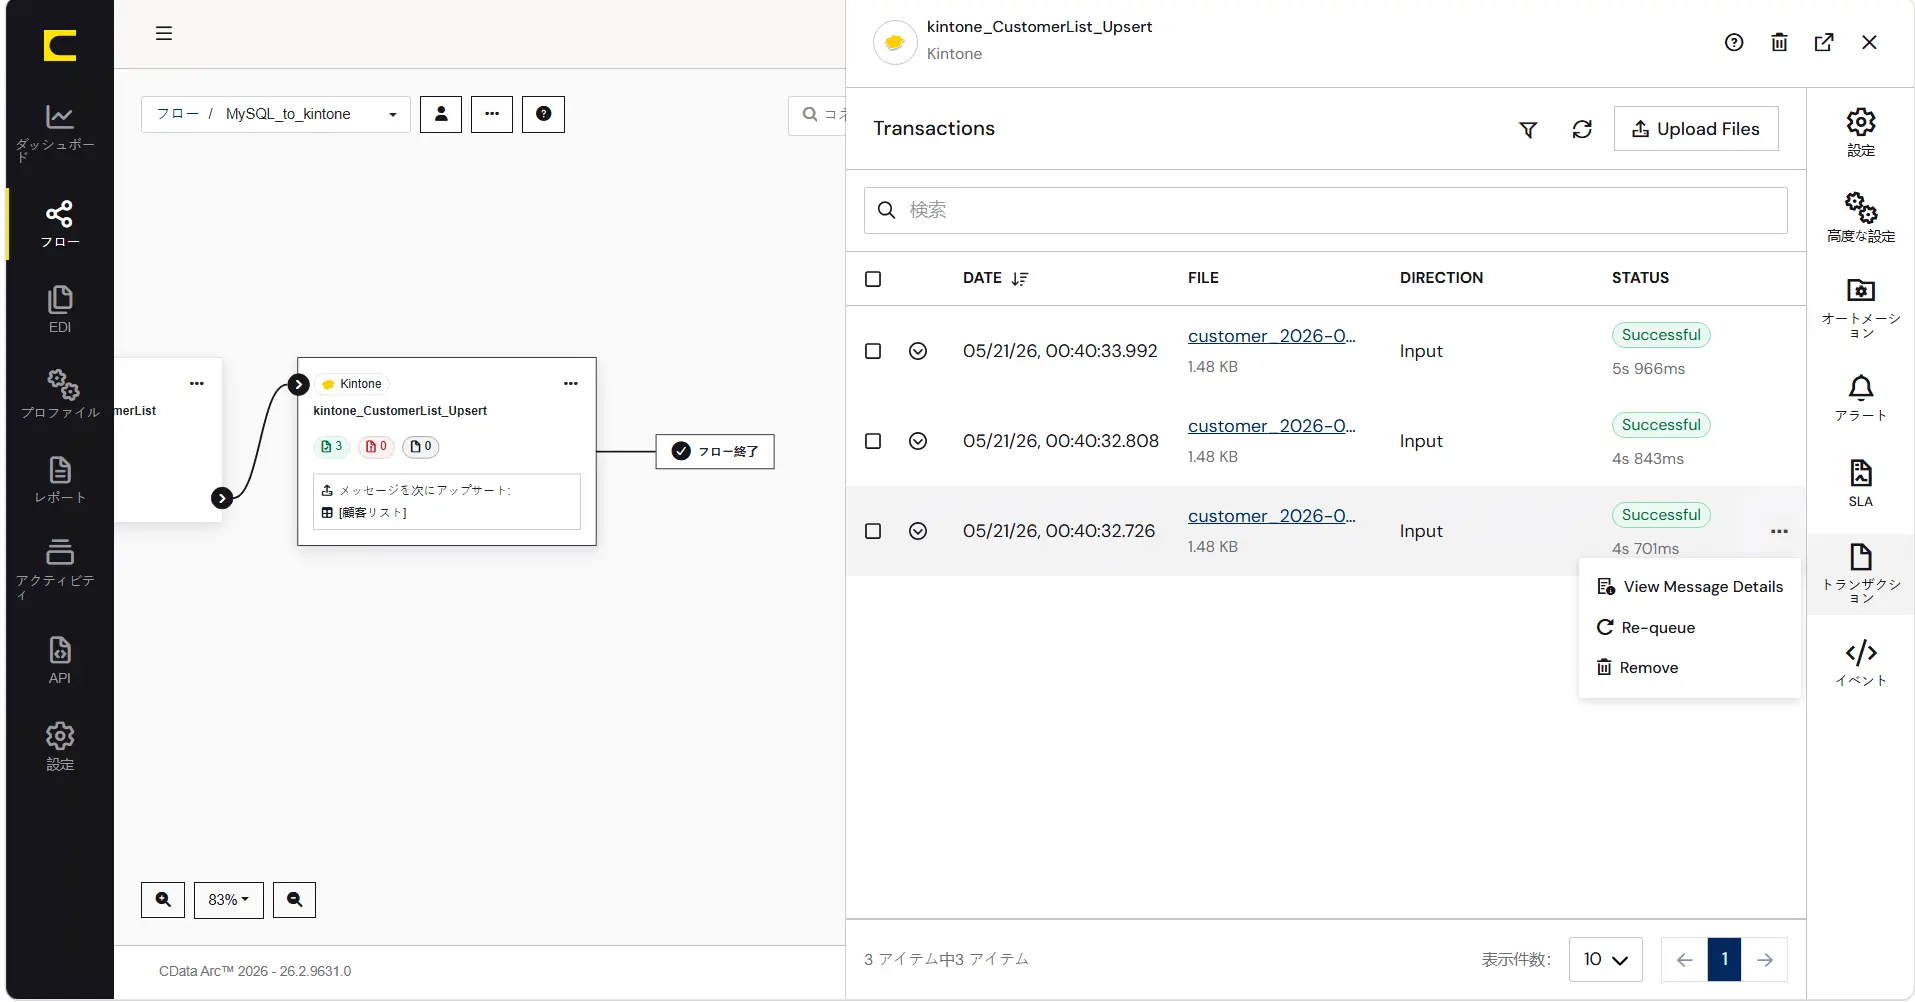Open the API section in sidebar
Screen dimensions: 1915x1002
point(59,661)
